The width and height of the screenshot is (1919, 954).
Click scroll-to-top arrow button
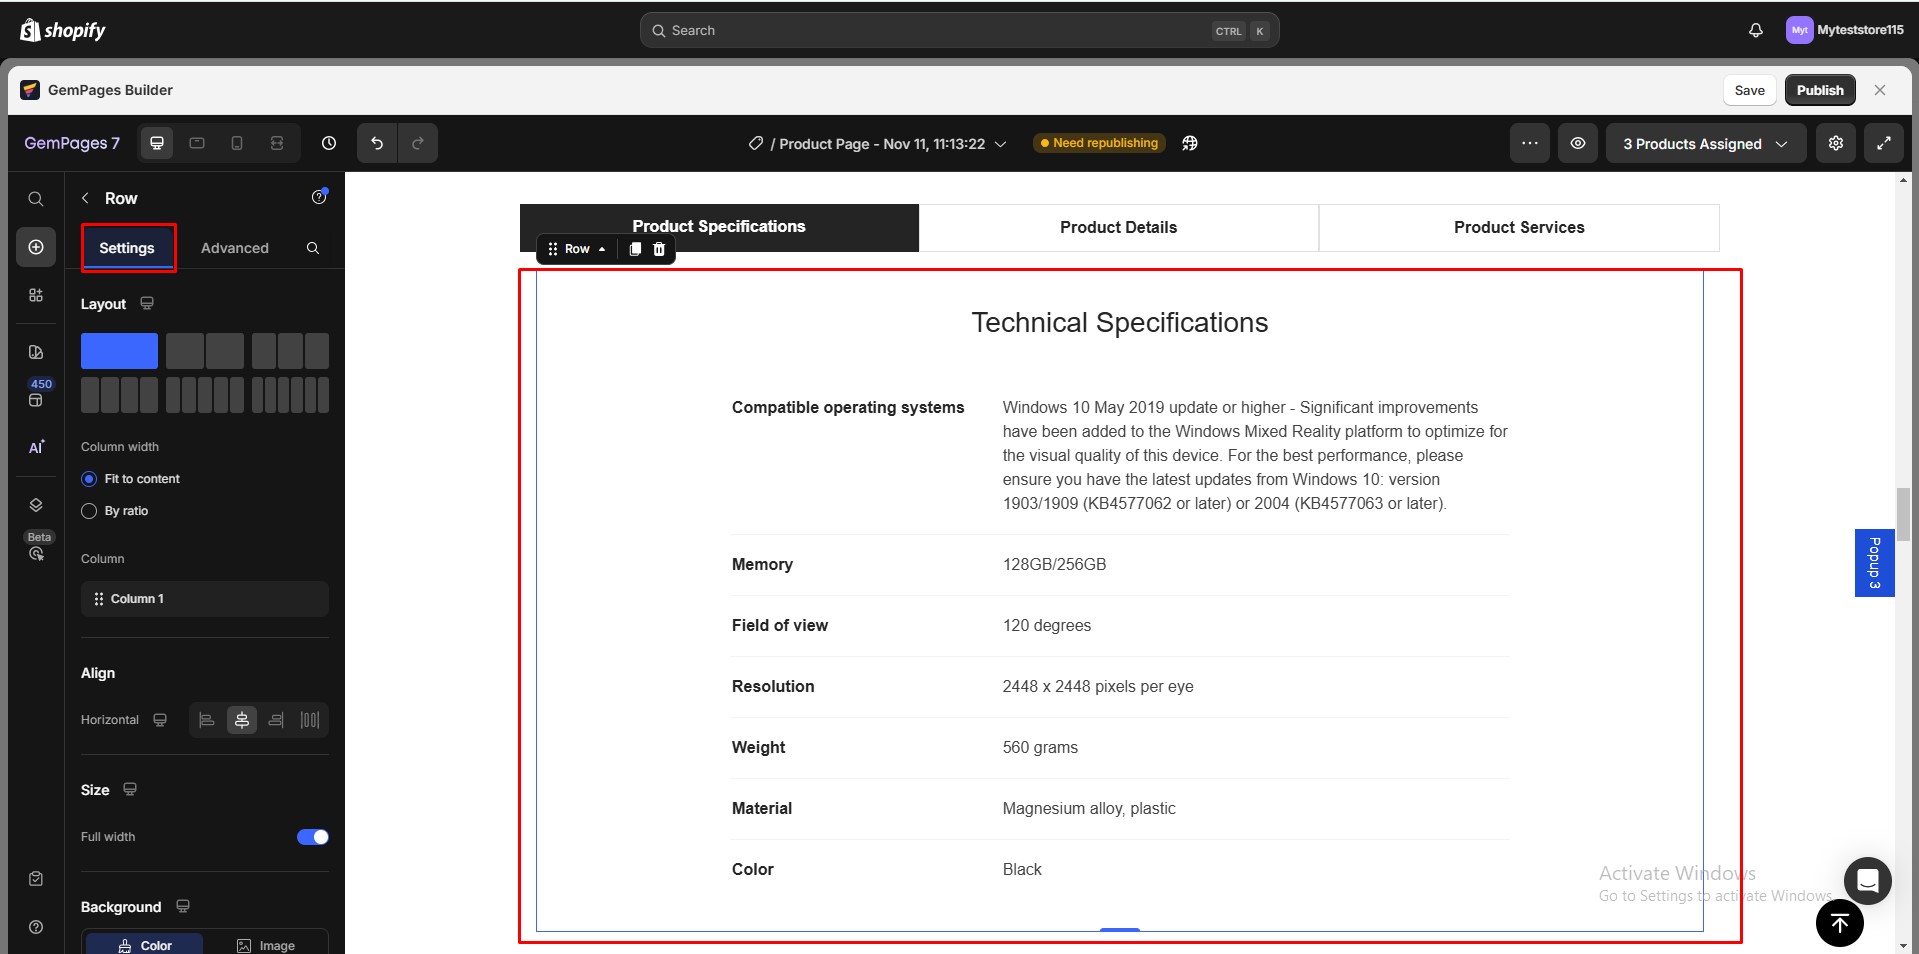point(1839,923)
